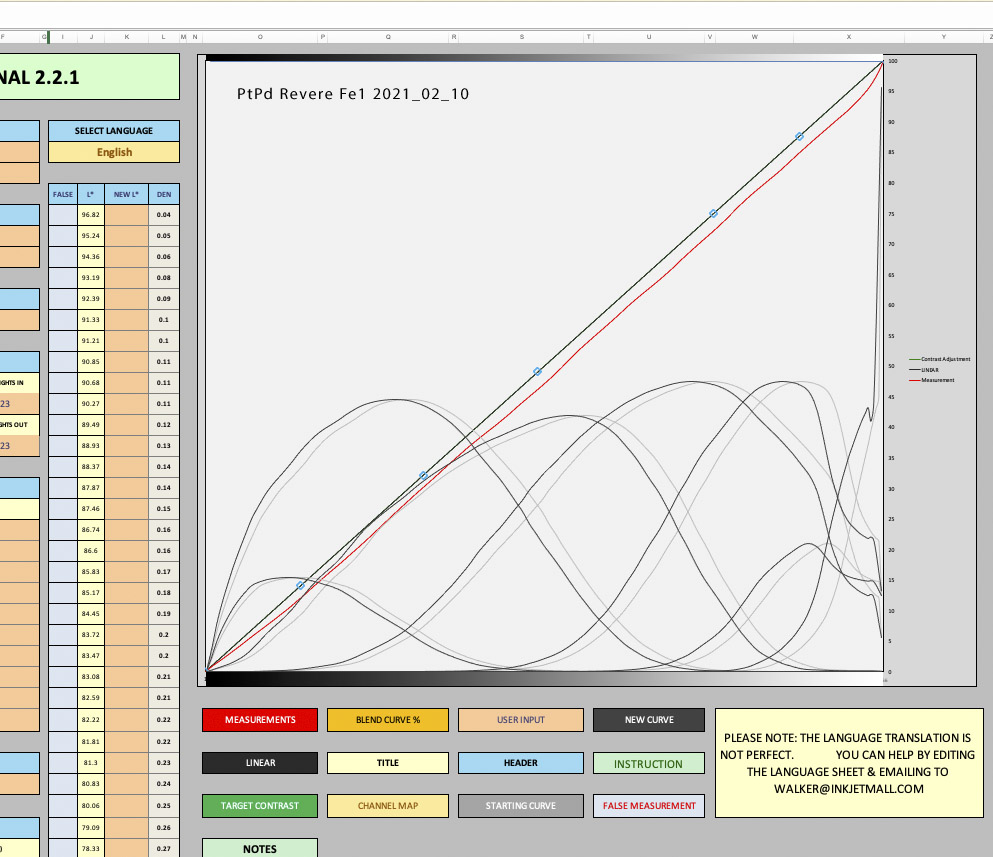Open the English language selection cell
The height and width of the screenshot is (857, 993).
click(114, 152)
